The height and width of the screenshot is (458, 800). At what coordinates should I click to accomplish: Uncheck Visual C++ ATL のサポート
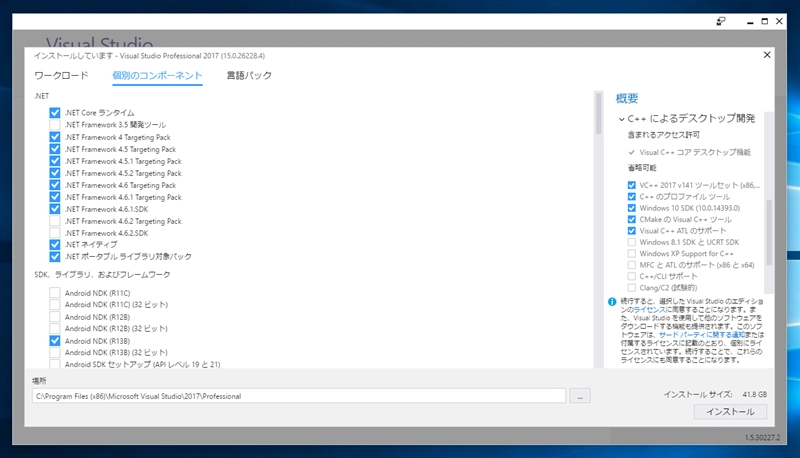pyautogui.click(x=632, y=231)
